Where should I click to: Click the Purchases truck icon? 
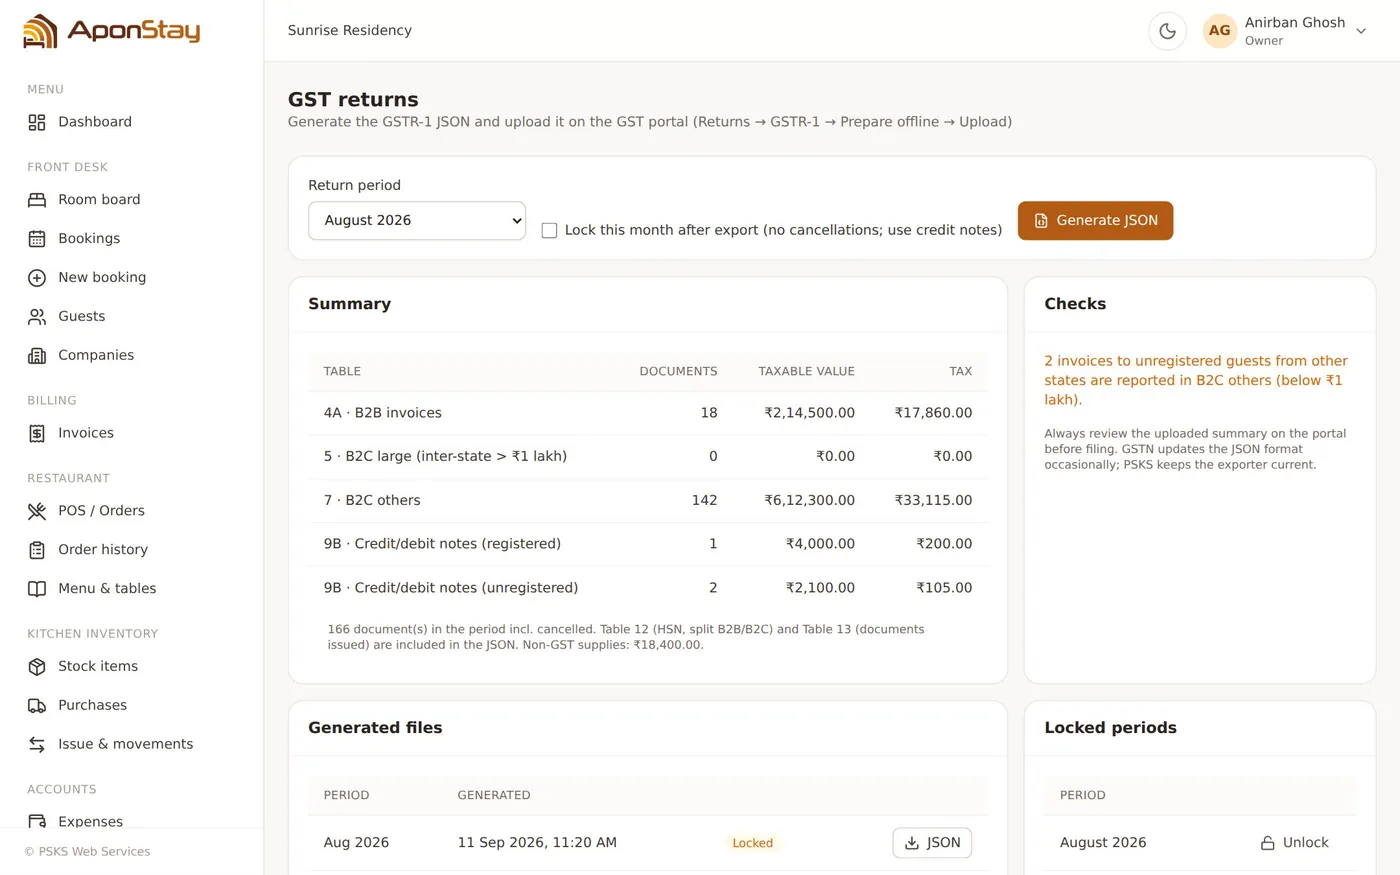click(37, 706)
